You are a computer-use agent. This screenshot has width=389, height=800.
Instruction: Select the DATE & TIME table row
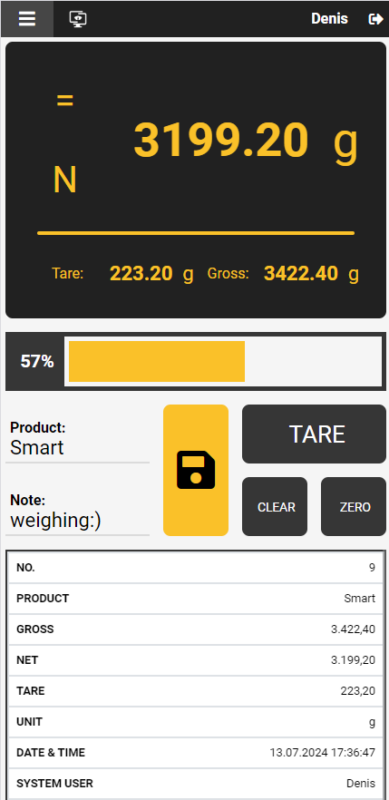tap(196, 753)
